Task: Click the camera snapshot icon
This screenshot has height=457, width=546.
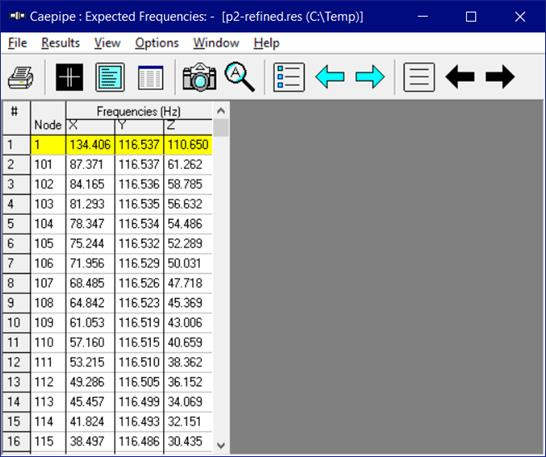Action: (x=199, y=77)
